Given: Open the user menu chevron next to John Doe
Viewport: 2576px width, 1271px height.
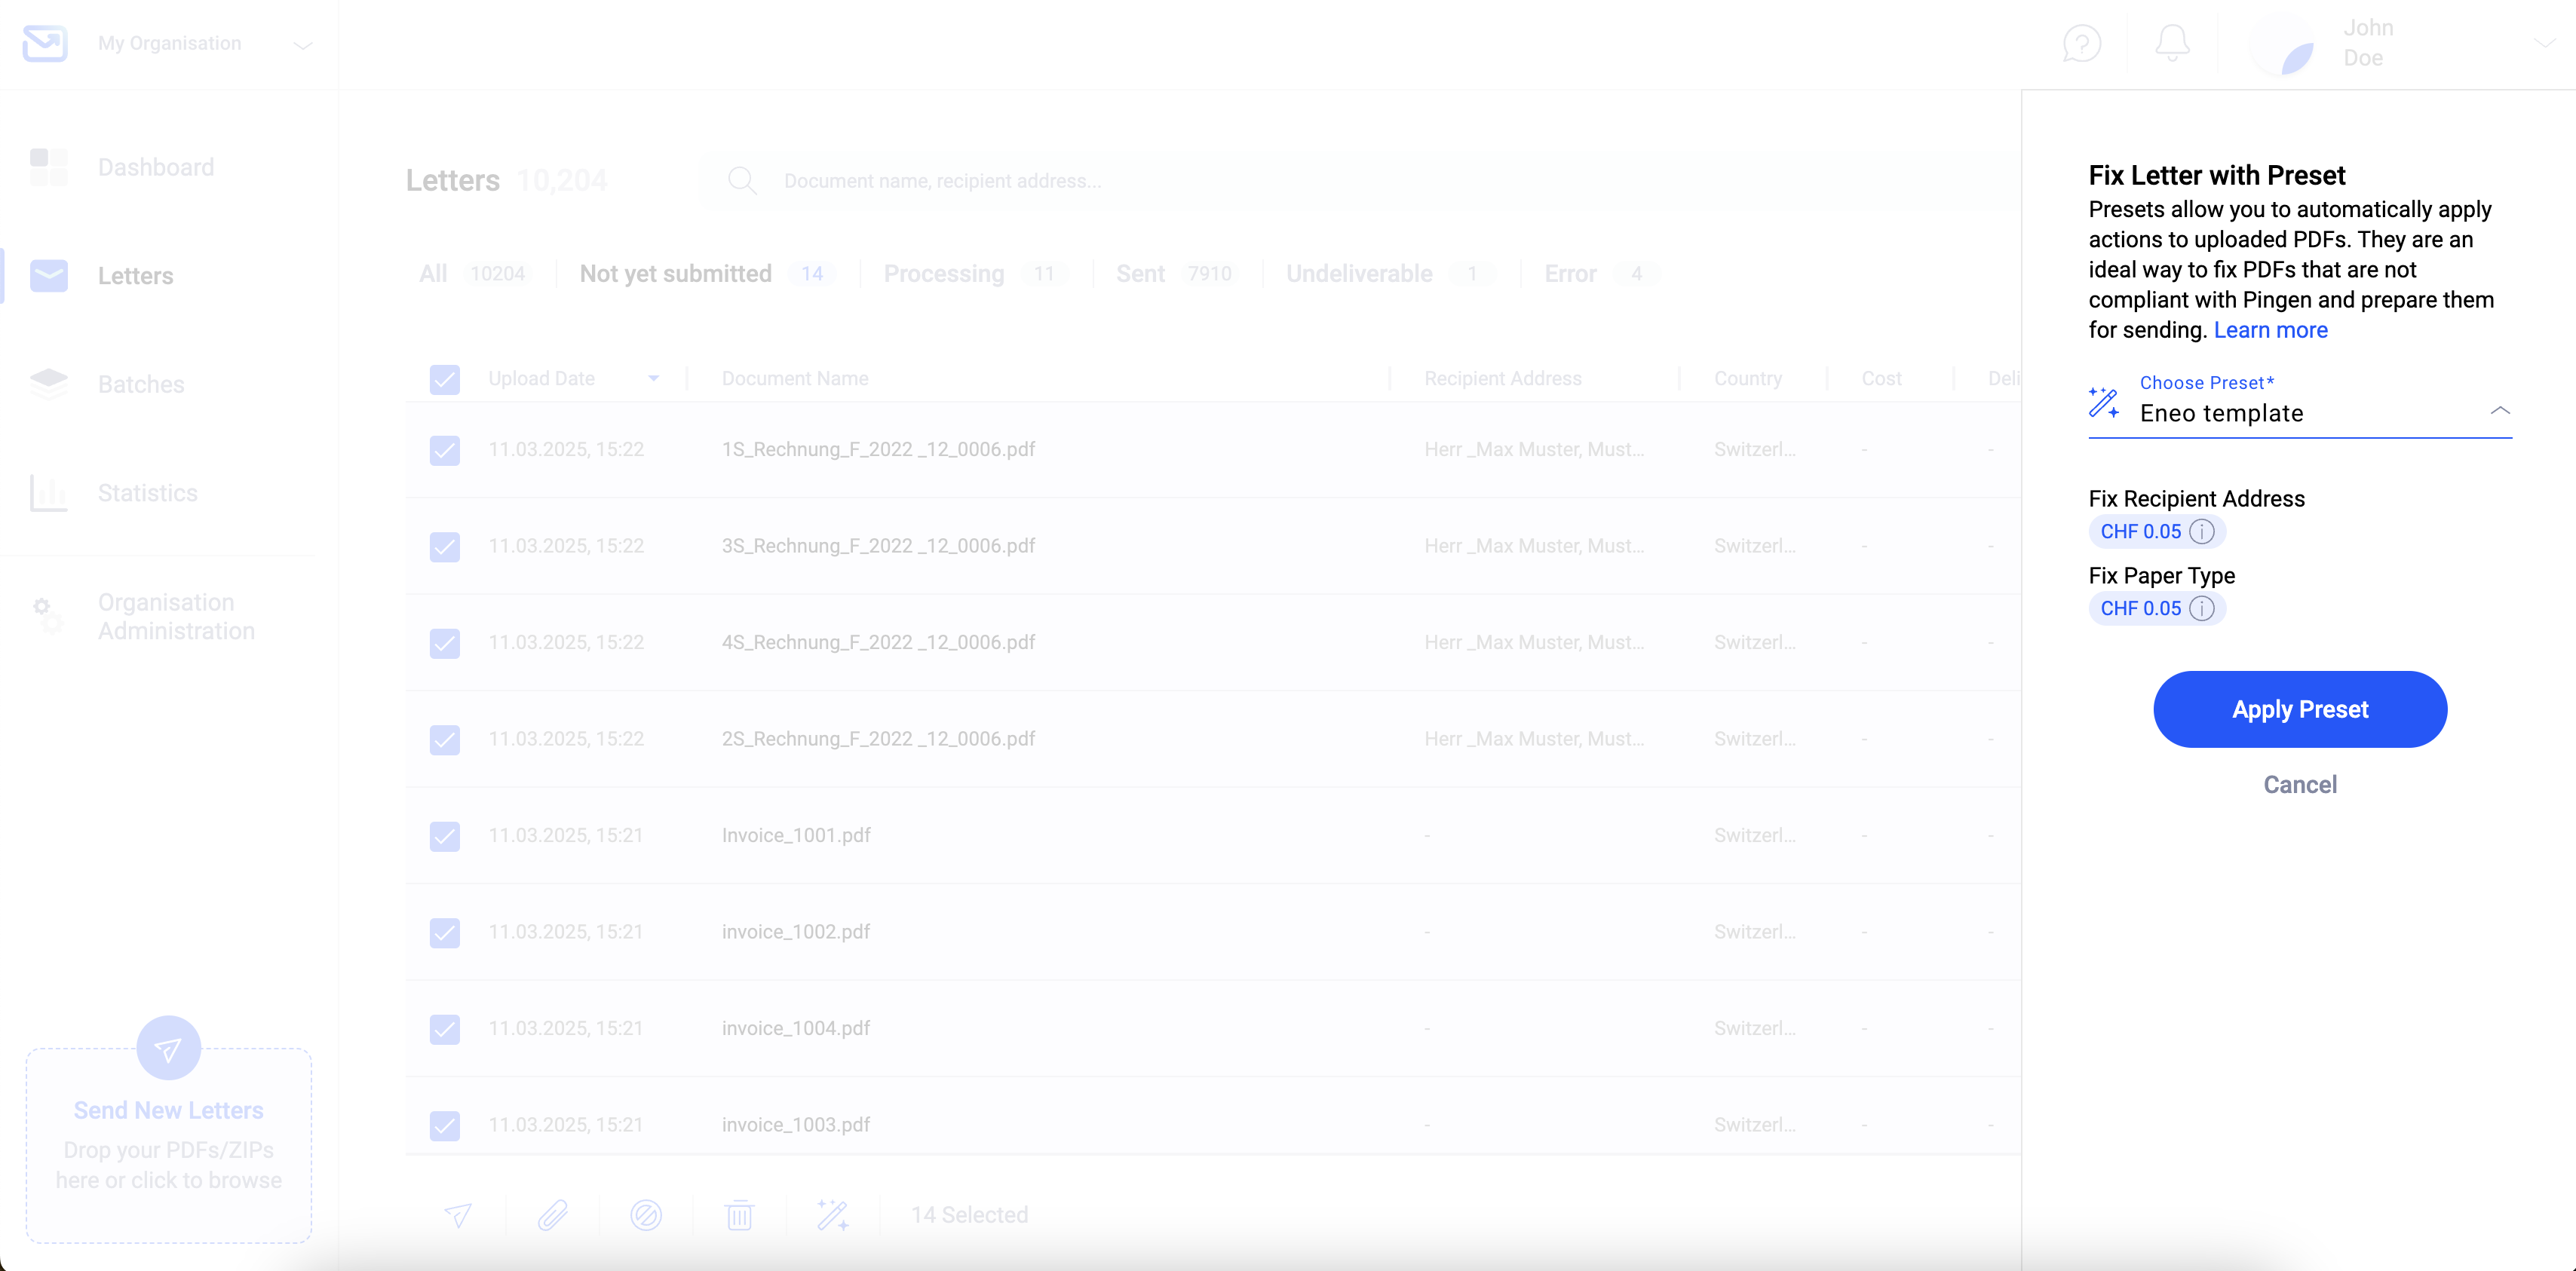Looking at the screenshot, I should coord(2545,43).
